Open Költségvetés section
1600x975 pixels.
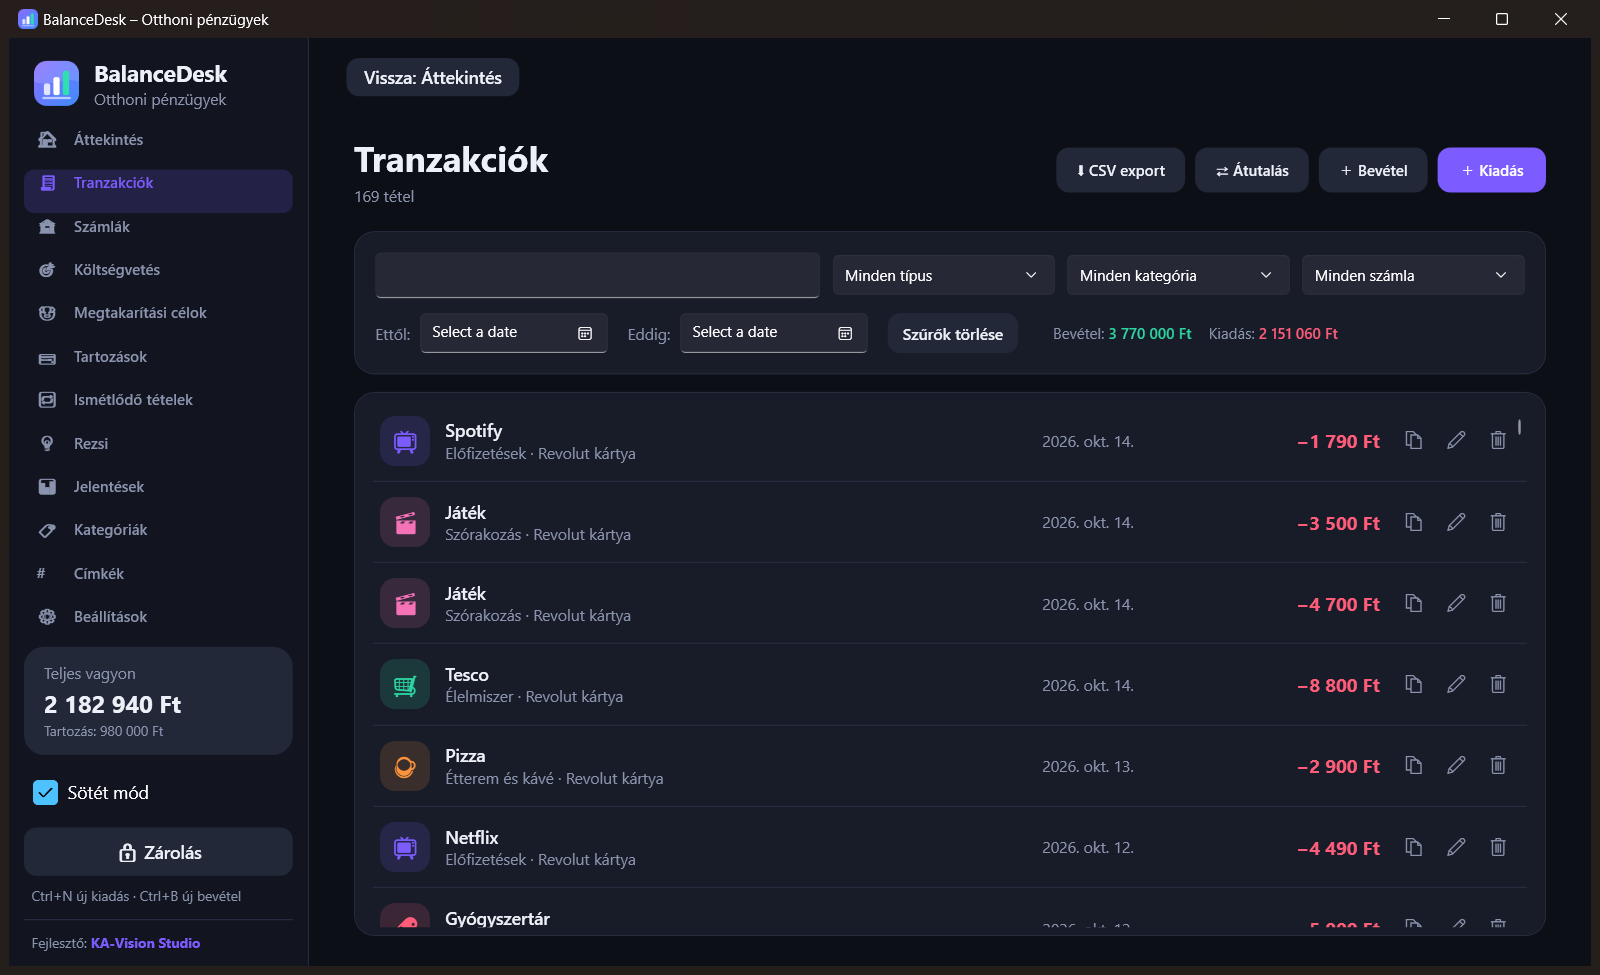point(158,270)
